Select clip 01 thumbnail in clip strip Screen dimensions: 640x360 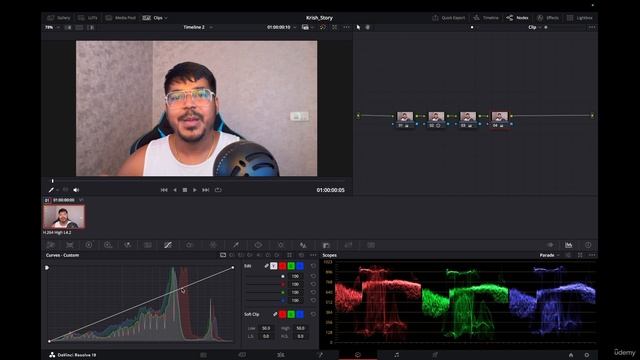click(64, 217)
